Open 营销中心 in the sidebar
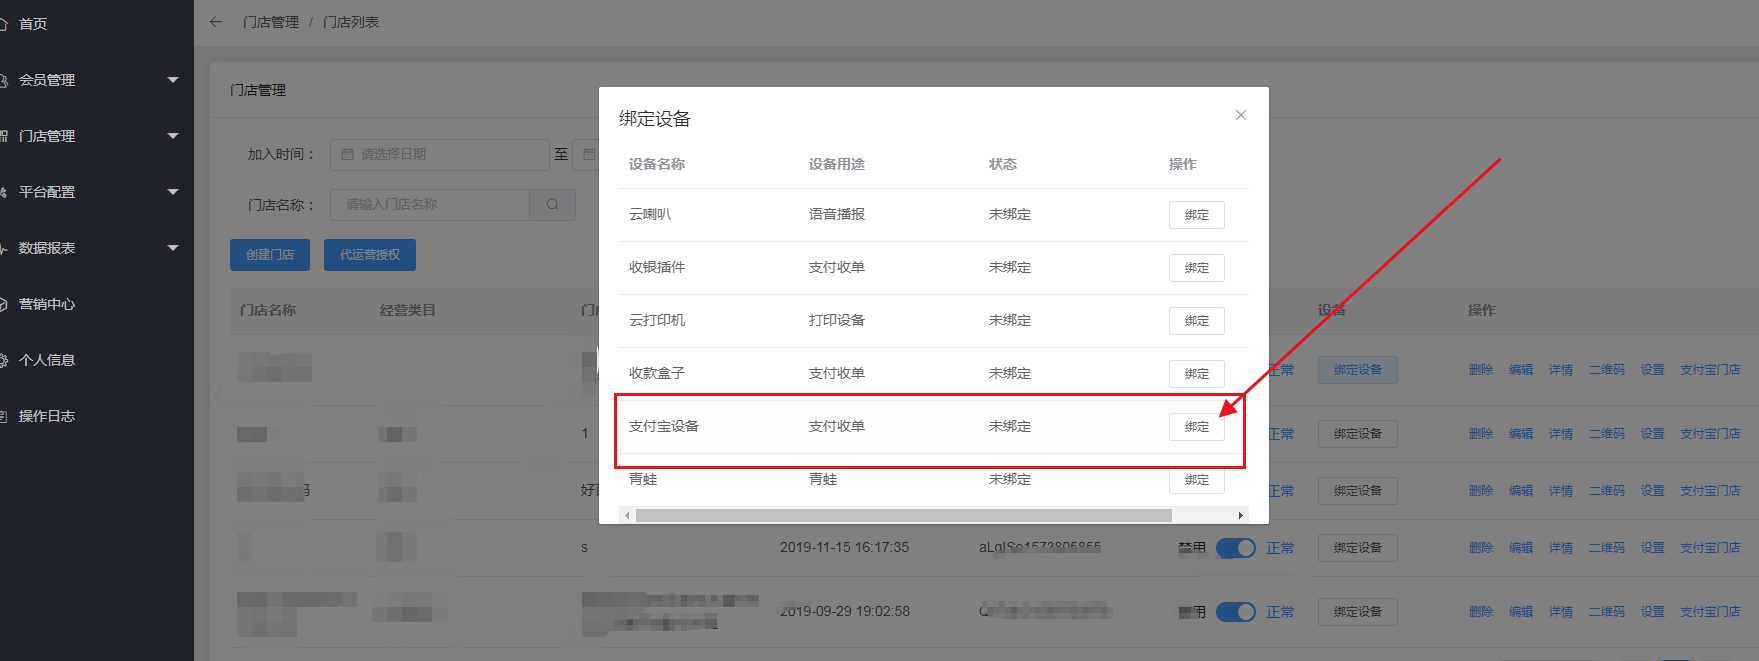Image resolution: width=1759 pixels, height=661 pixels. tap(46, 304)
